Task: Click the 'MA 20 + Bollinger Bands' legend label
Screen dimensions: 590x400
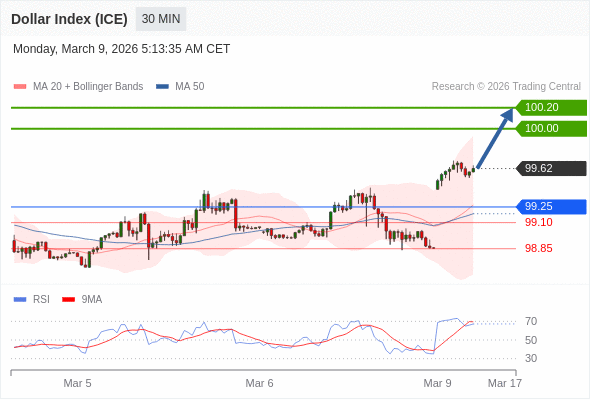Action: [x=88, y=87]
